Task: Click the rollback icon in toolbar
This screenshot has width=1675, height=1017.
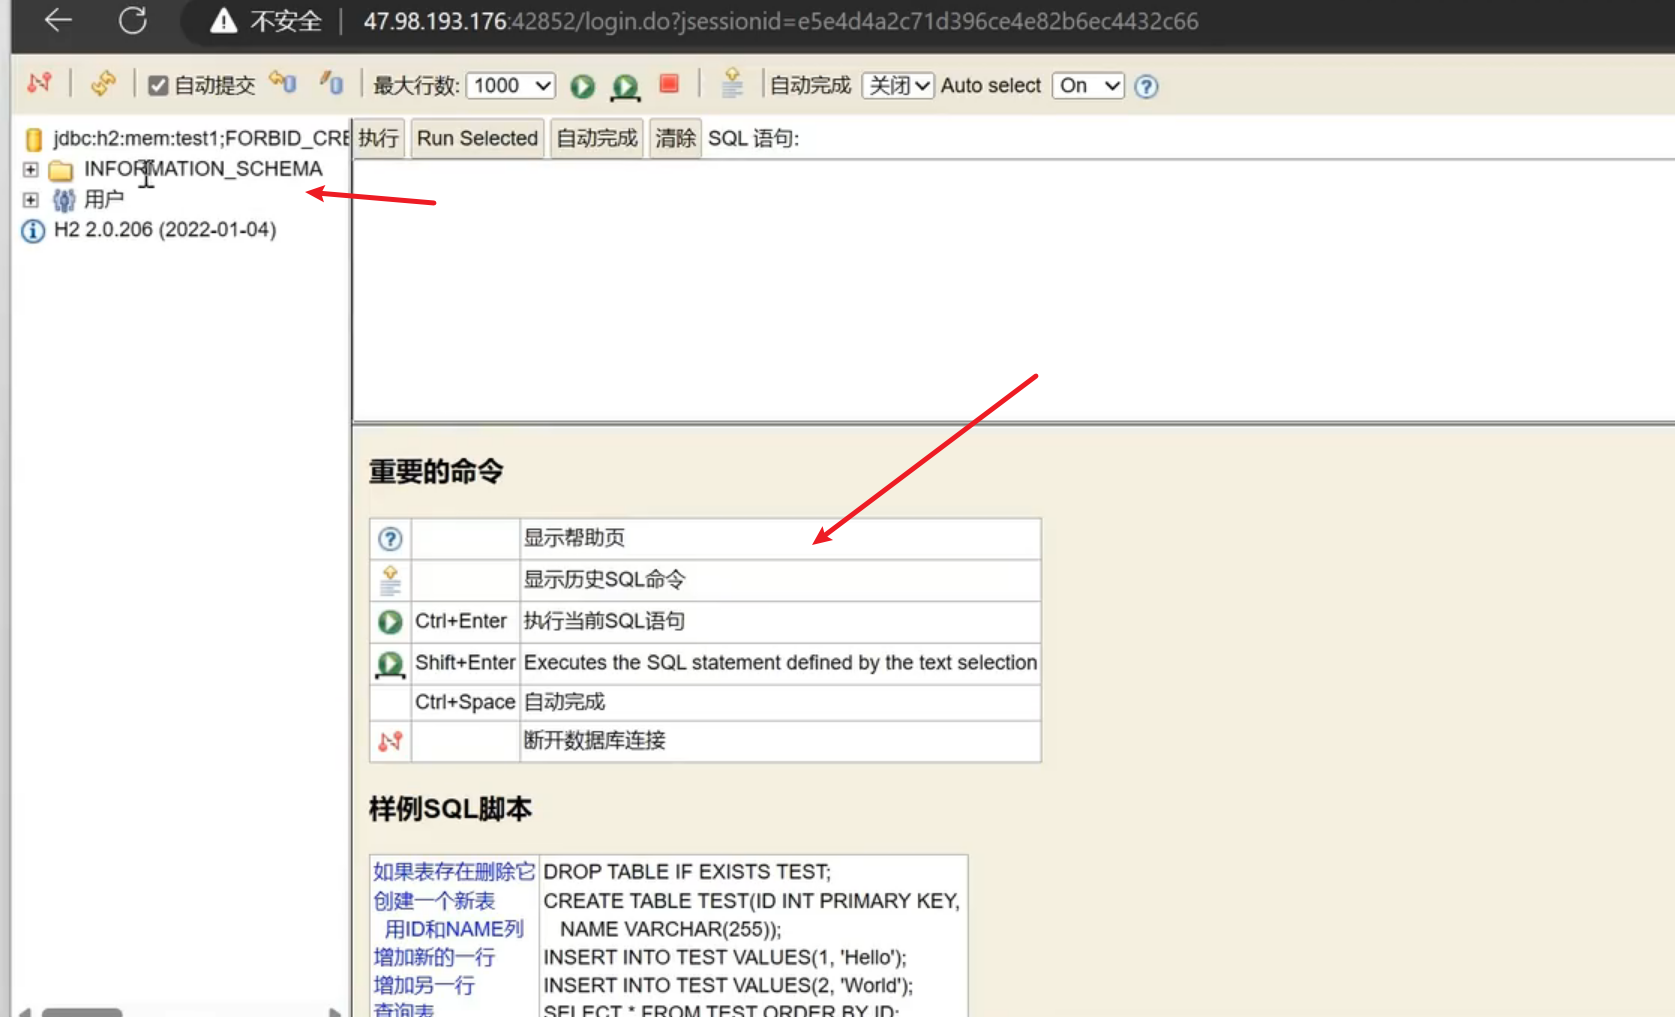Action: (x=283, y=84)
